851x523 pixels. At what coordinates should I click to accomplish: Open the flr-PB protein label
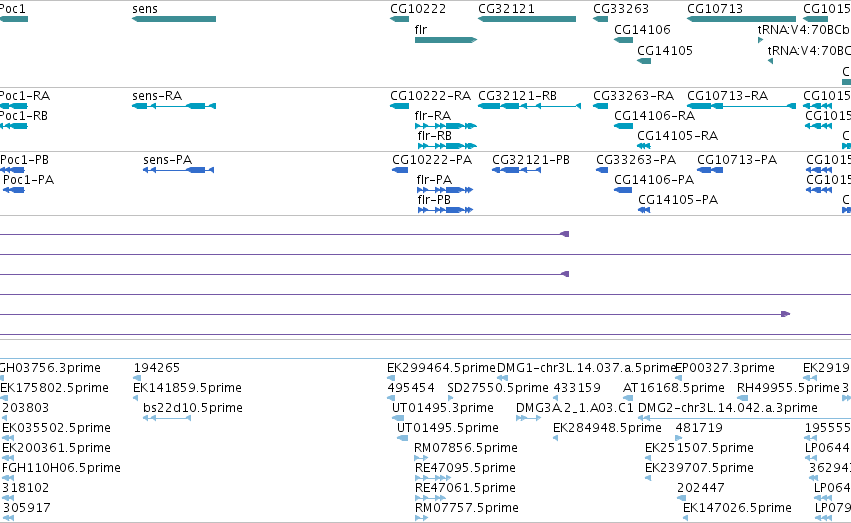(x=434, y=200)
